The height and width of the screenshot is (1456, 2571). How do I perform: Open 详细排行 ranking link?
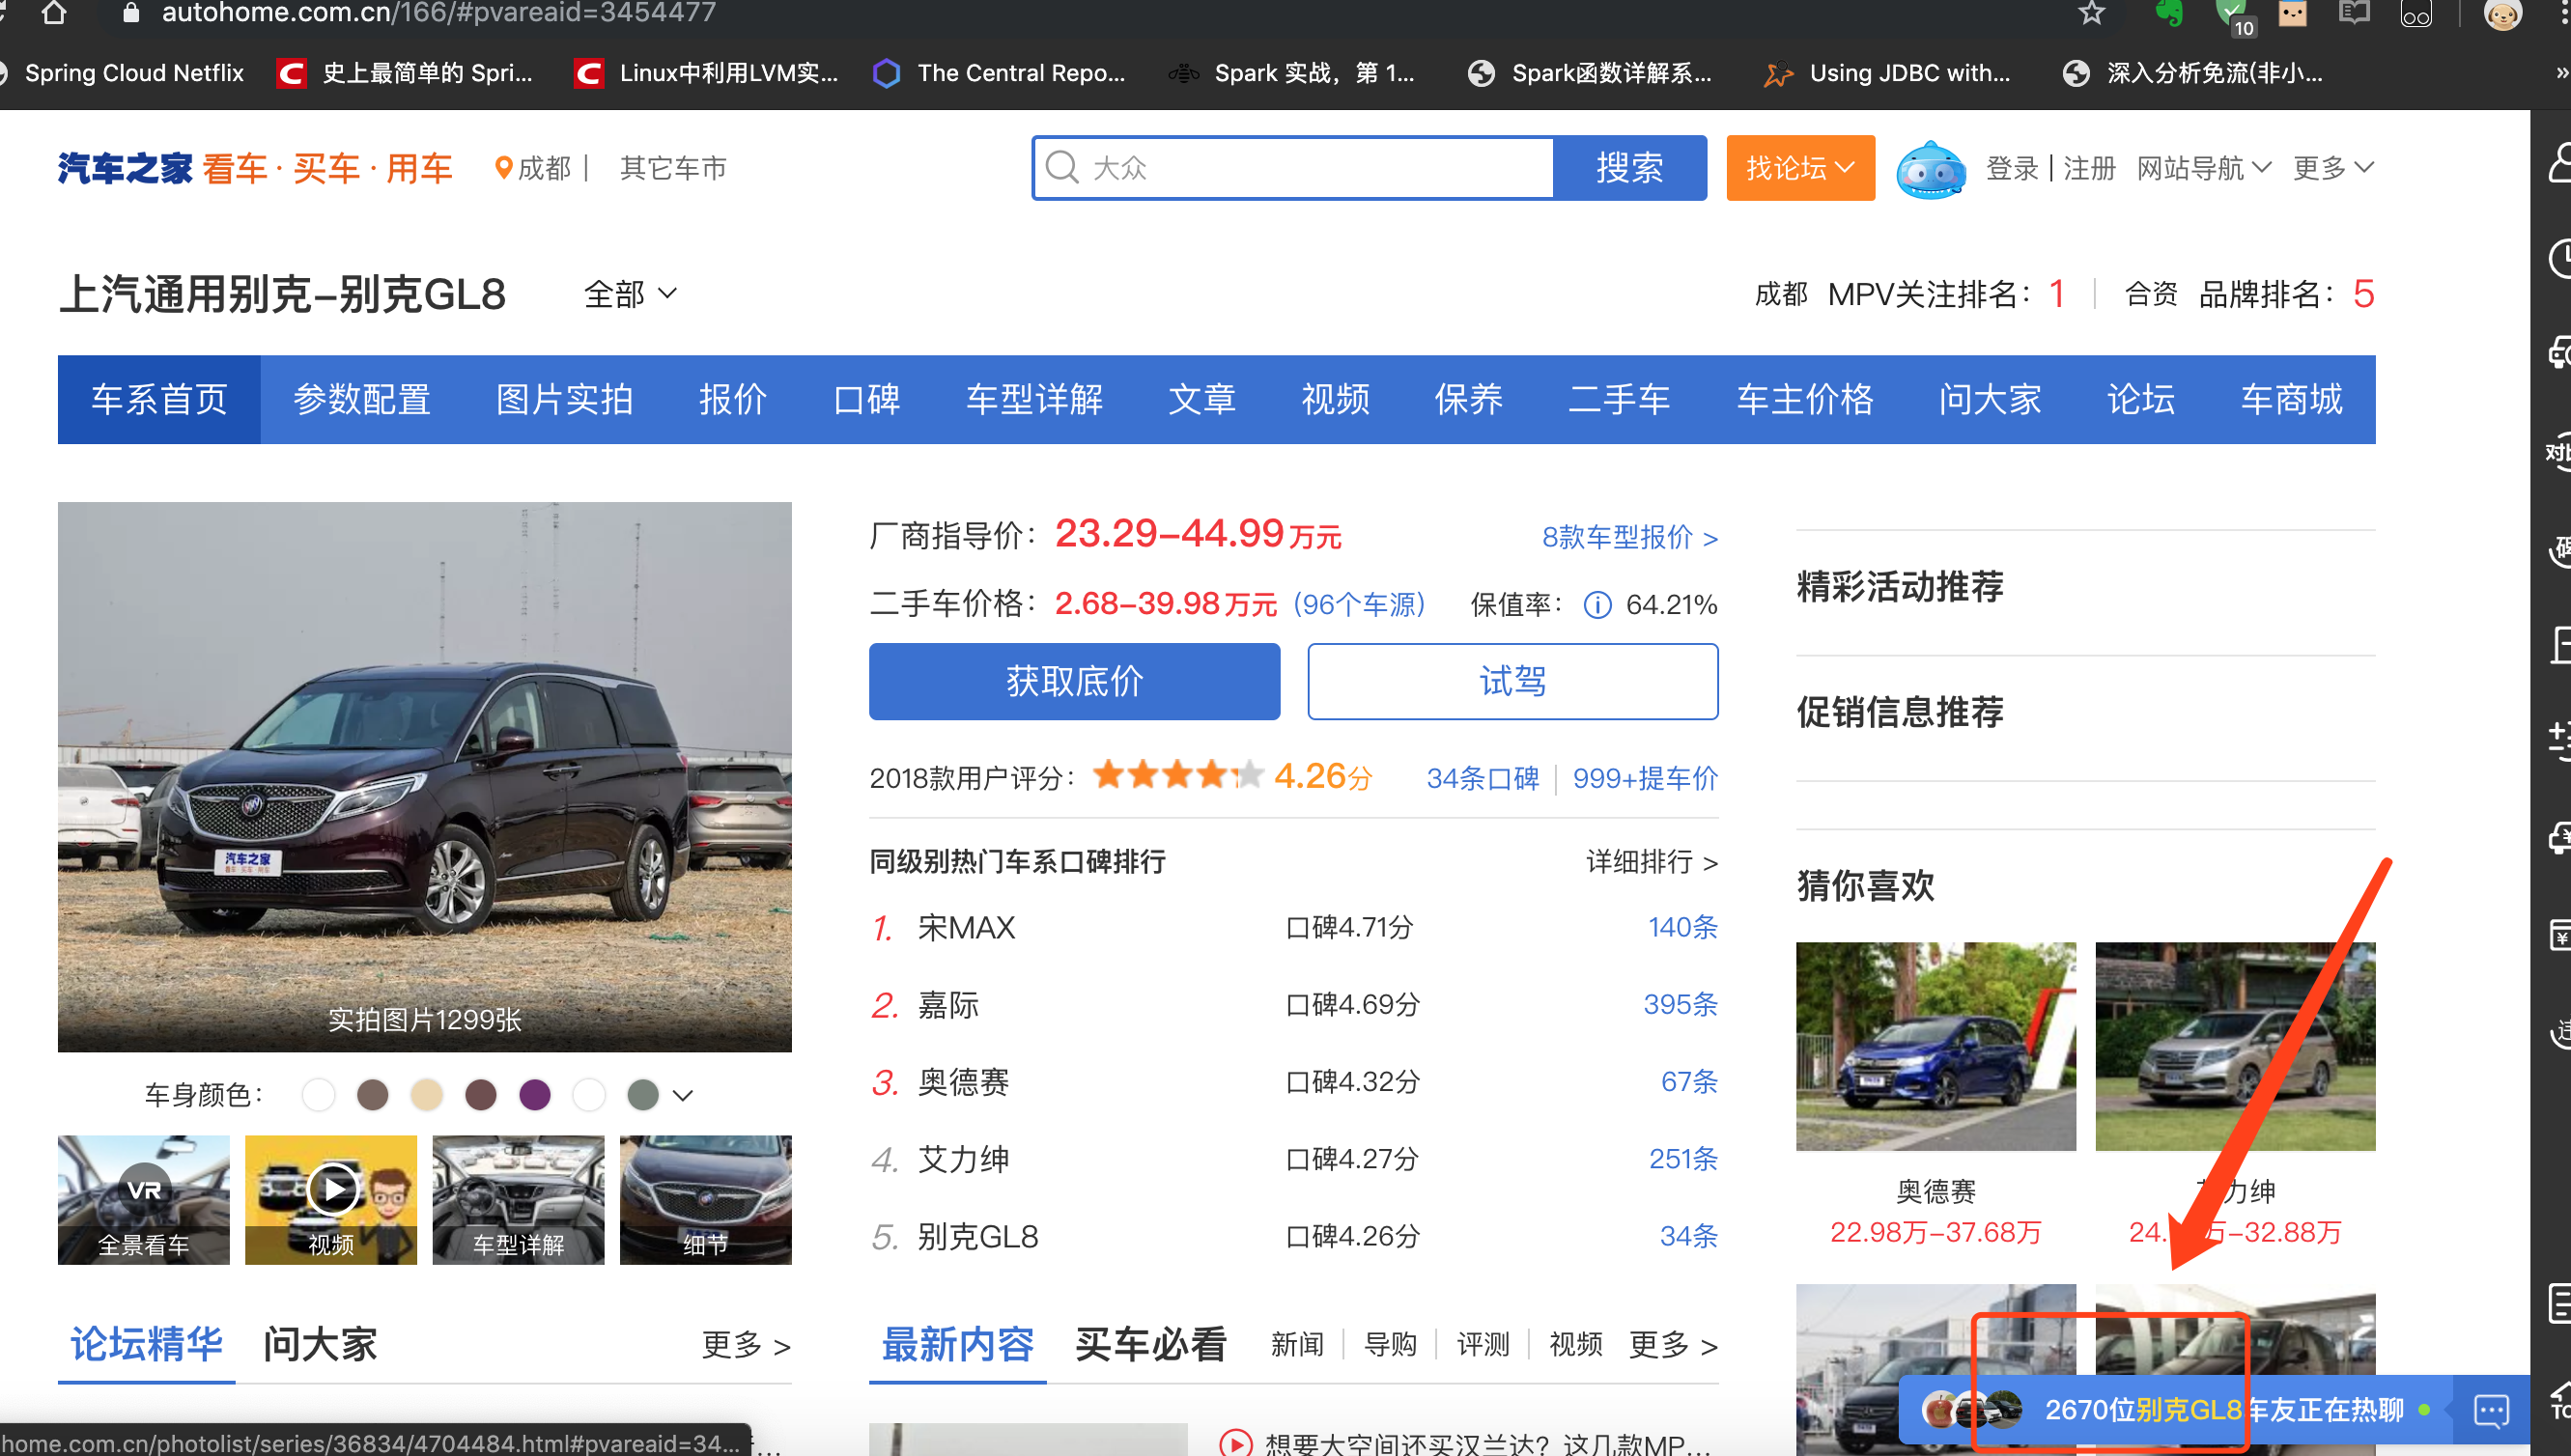[x=1652, y=862]
